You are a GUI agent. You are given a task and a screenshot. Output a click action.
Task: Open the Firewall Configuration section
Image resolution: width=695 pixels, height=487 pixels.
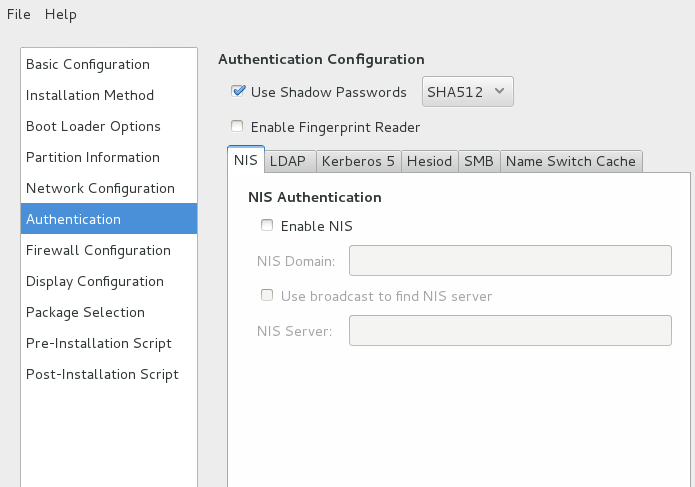[x=98, y=250]
